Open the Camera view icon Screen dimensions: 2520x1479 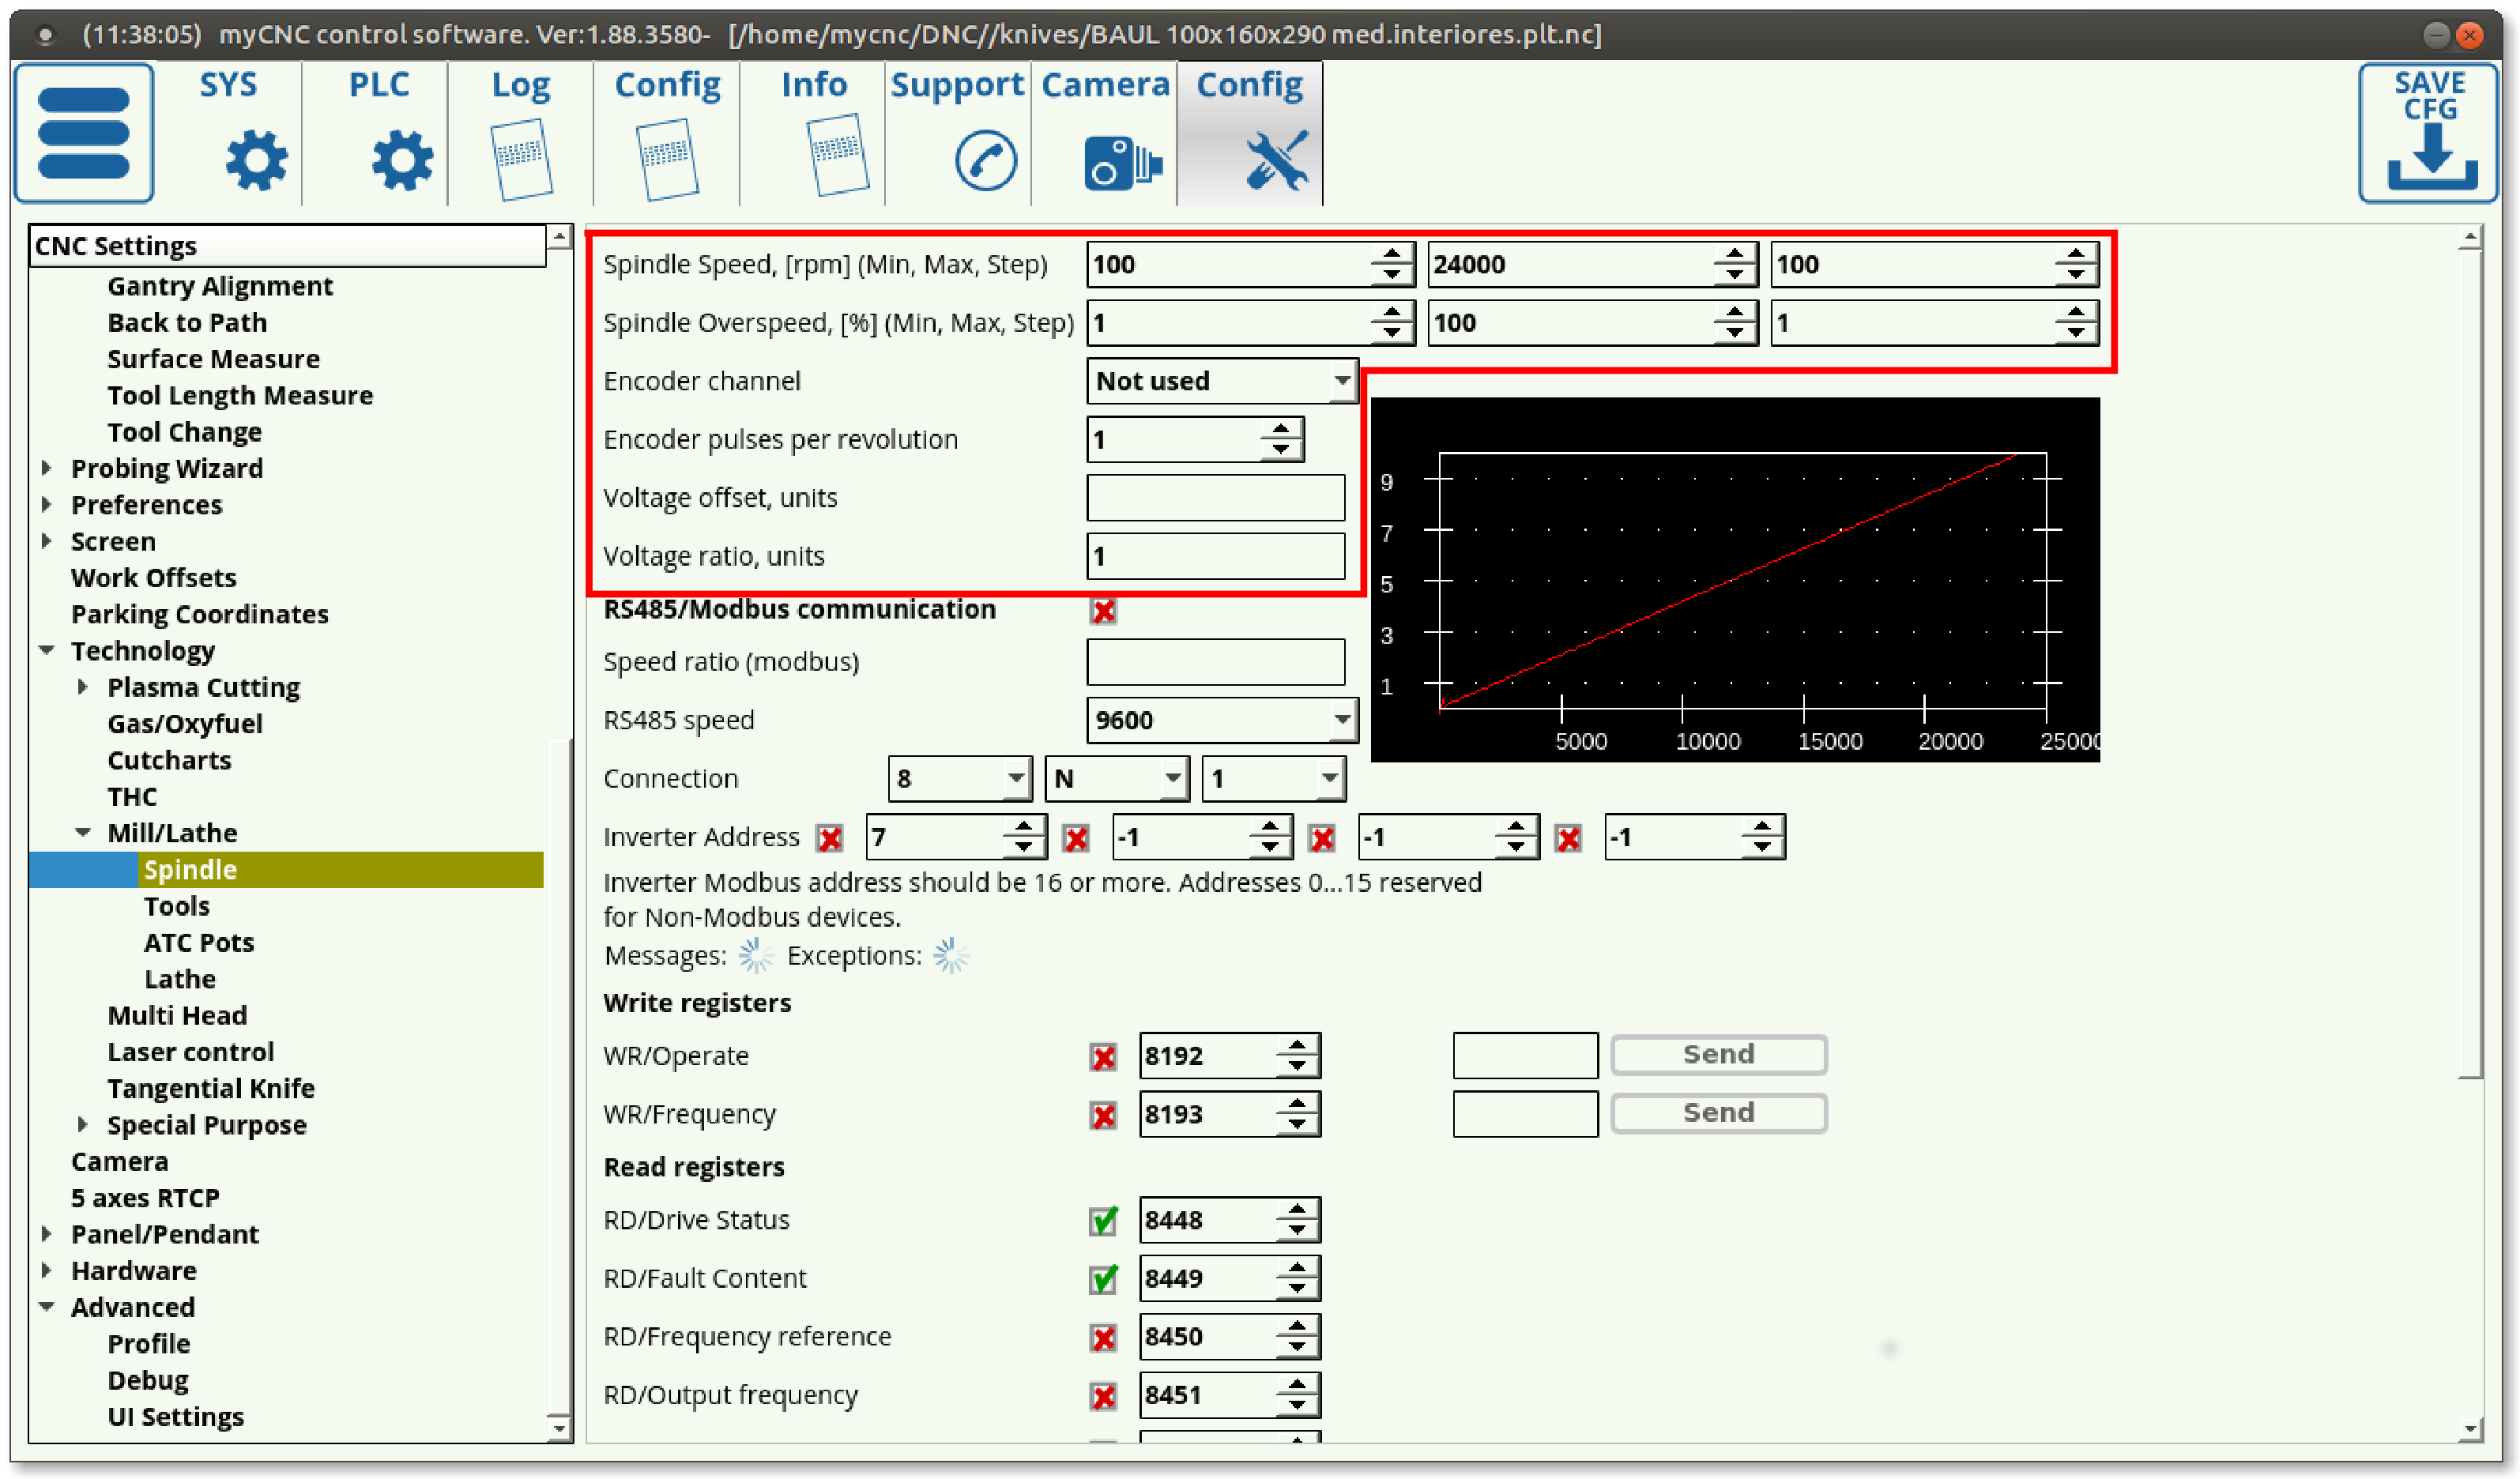click(1120, 162)
